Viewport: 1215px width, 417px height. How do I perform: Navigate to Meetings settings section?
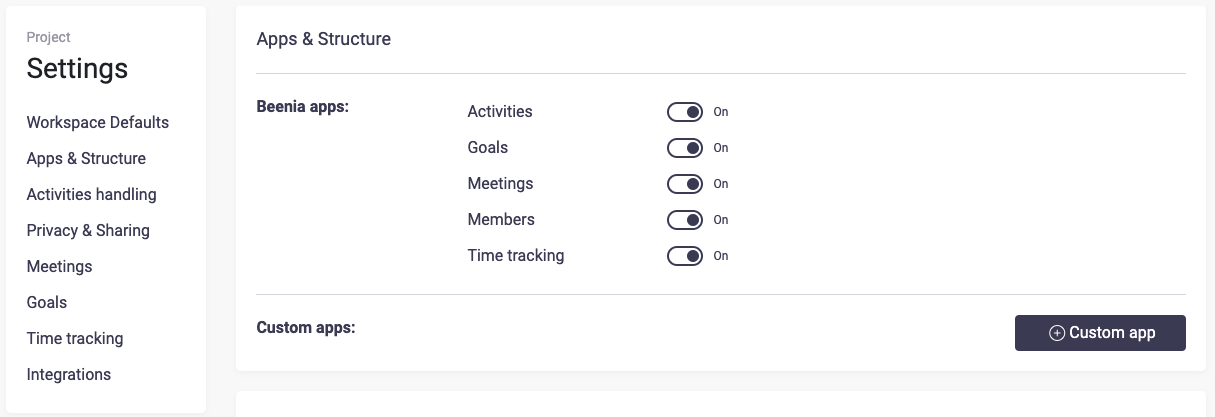pyautogui.click(x=59, y=267)
